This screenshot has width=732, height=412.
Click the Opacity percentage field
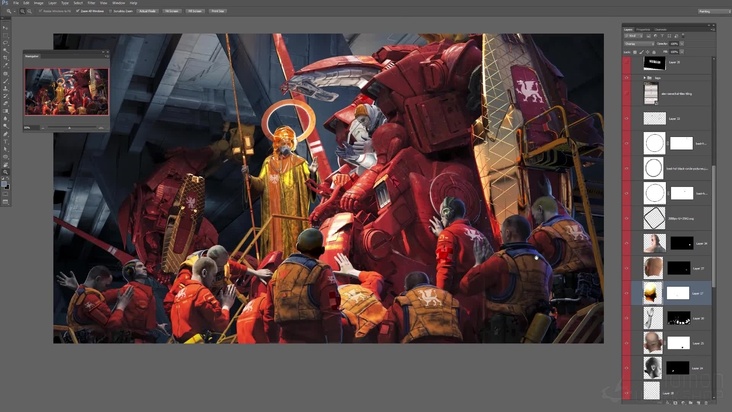674,44
